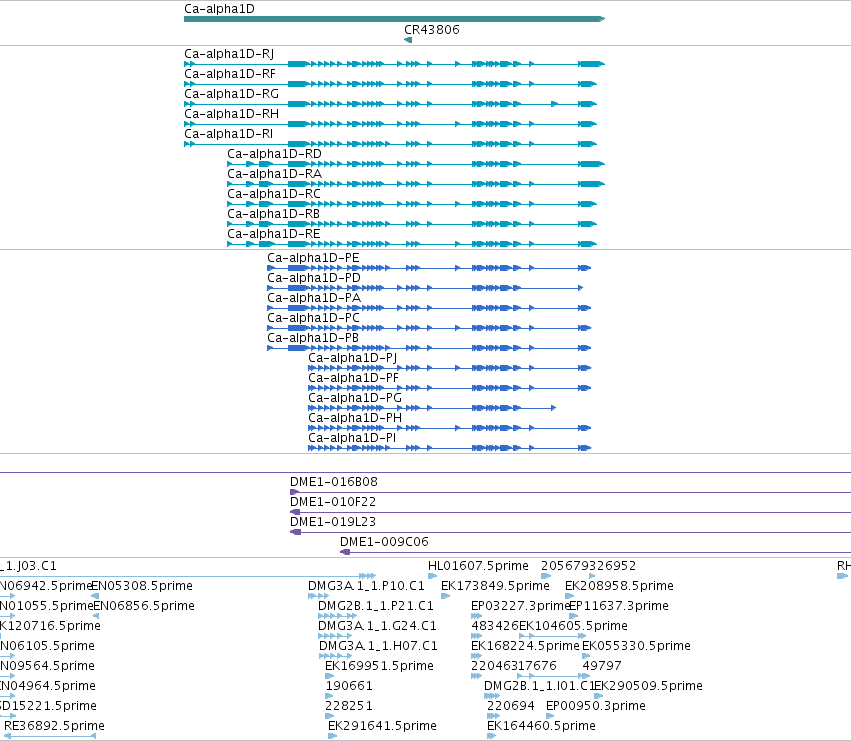Click clone DME1-016B08 label
The image size is (851, 741).
coord(333,482)
